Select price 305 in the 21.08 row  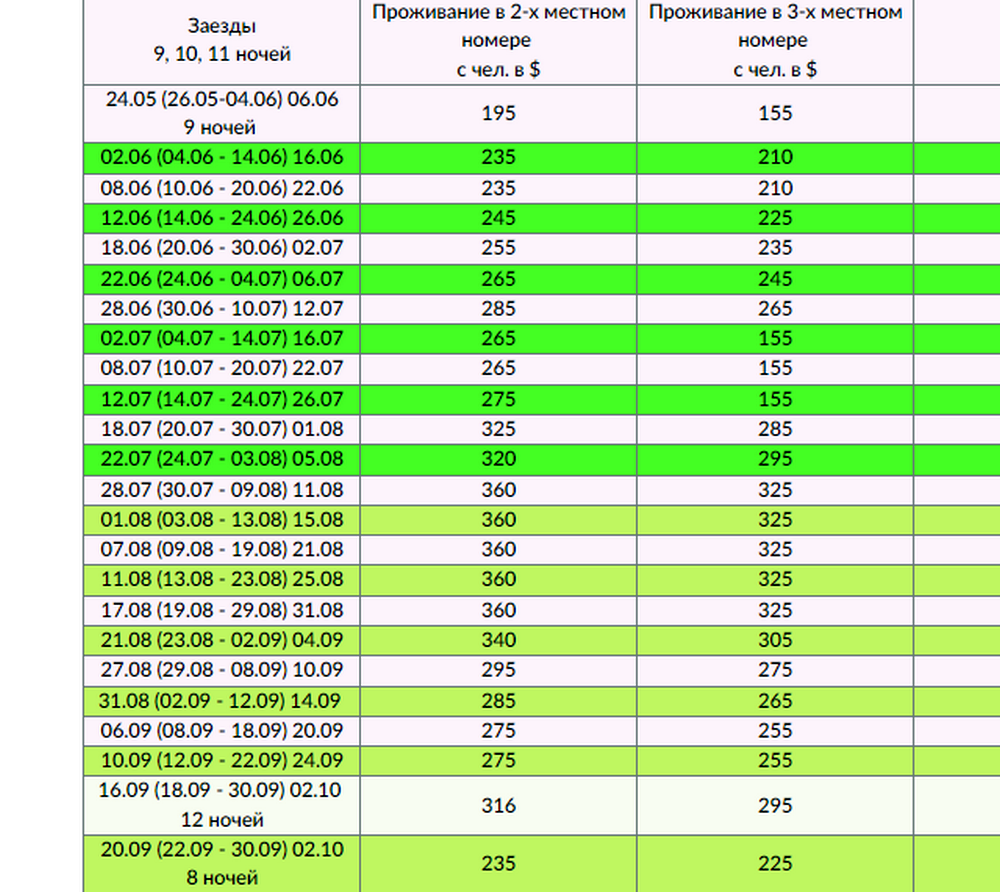tap(775, 640)
